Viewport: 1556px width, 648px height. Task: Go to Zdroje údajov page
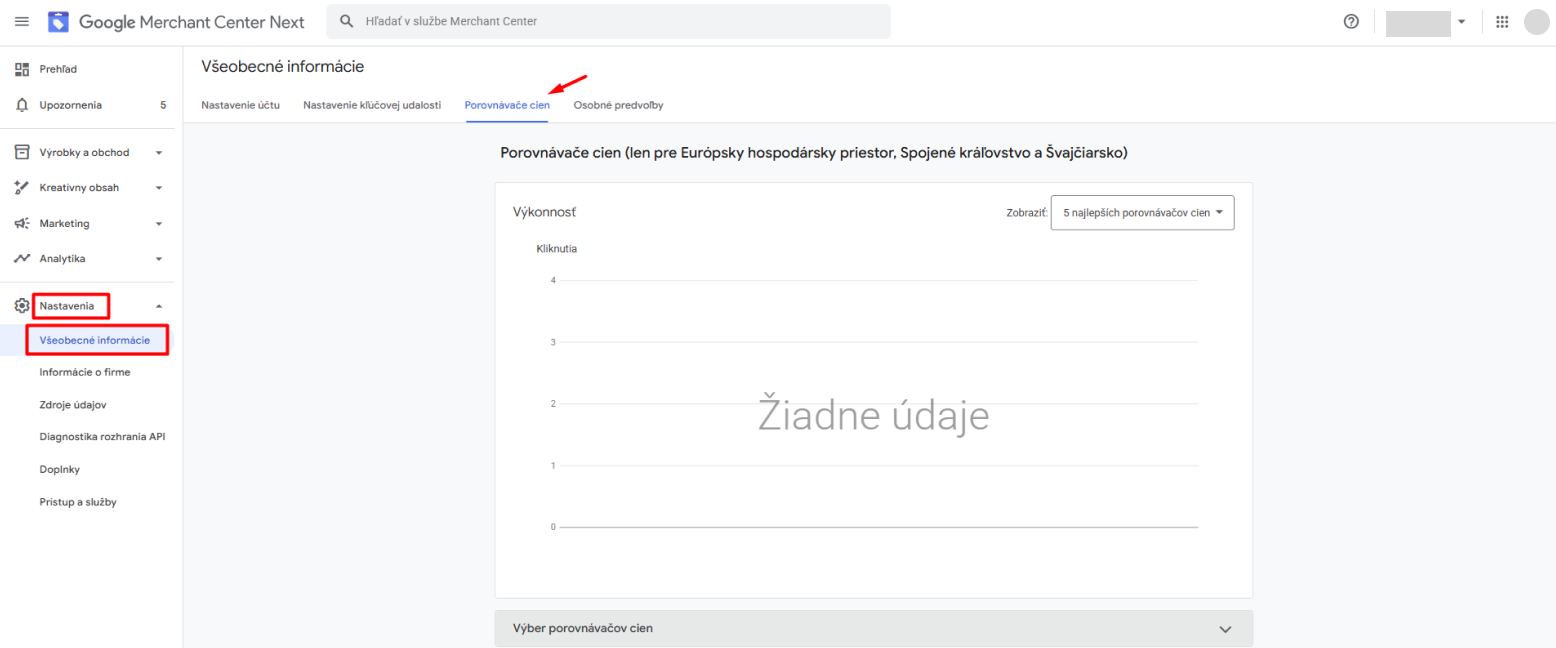(73, 405)
